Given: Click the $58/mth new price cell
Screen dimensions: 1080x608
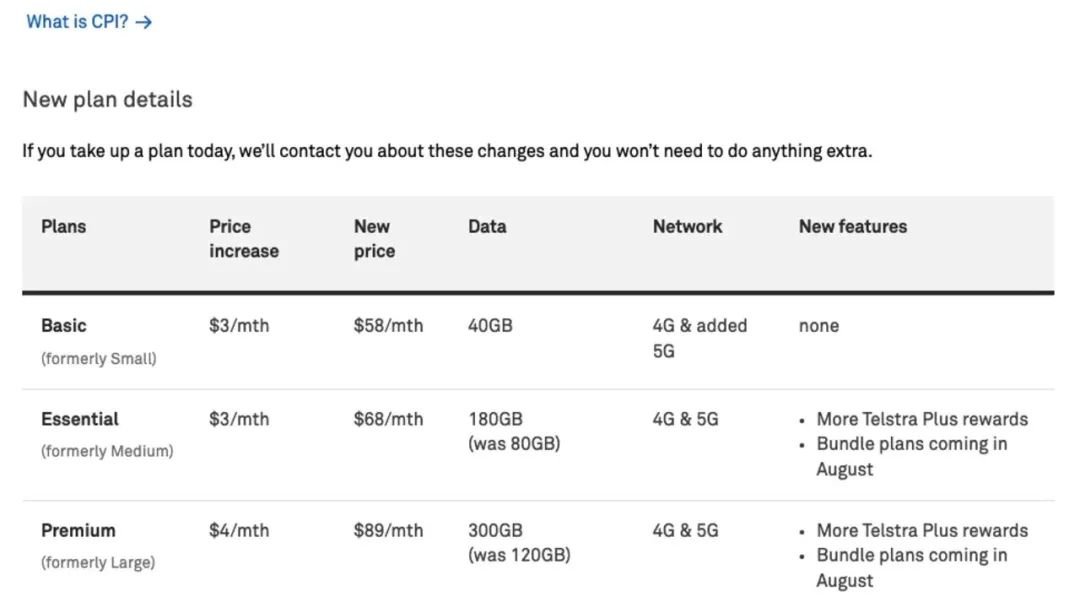Looking at the screenshot, I should [388, 326].
